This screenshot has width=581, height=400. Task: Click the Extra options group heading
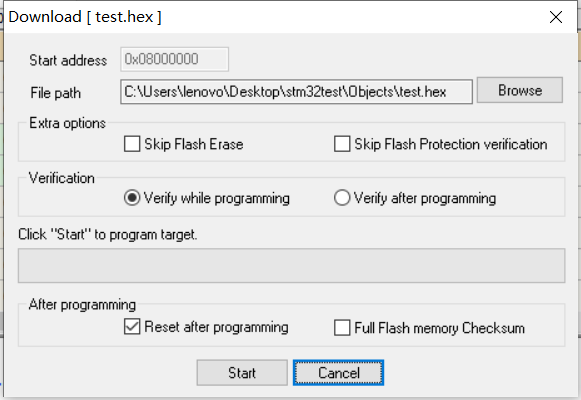(67, 123)
